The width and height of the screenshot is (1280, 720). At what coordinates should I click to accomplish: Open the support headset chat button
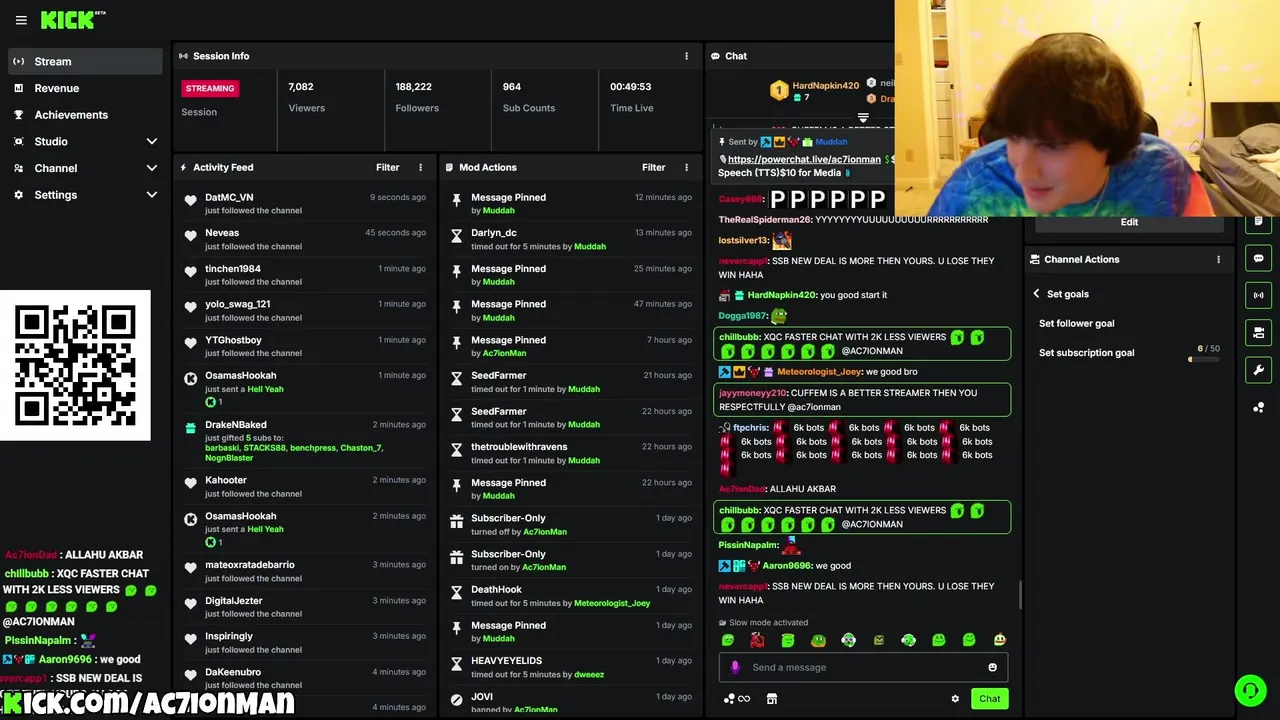[x=1250, y=690]
